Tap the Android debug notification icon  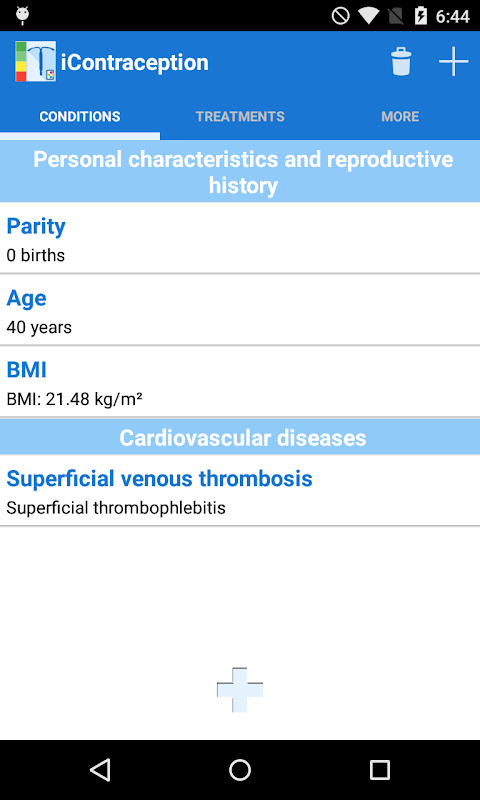pyautogui.click(x=22, y=16)
